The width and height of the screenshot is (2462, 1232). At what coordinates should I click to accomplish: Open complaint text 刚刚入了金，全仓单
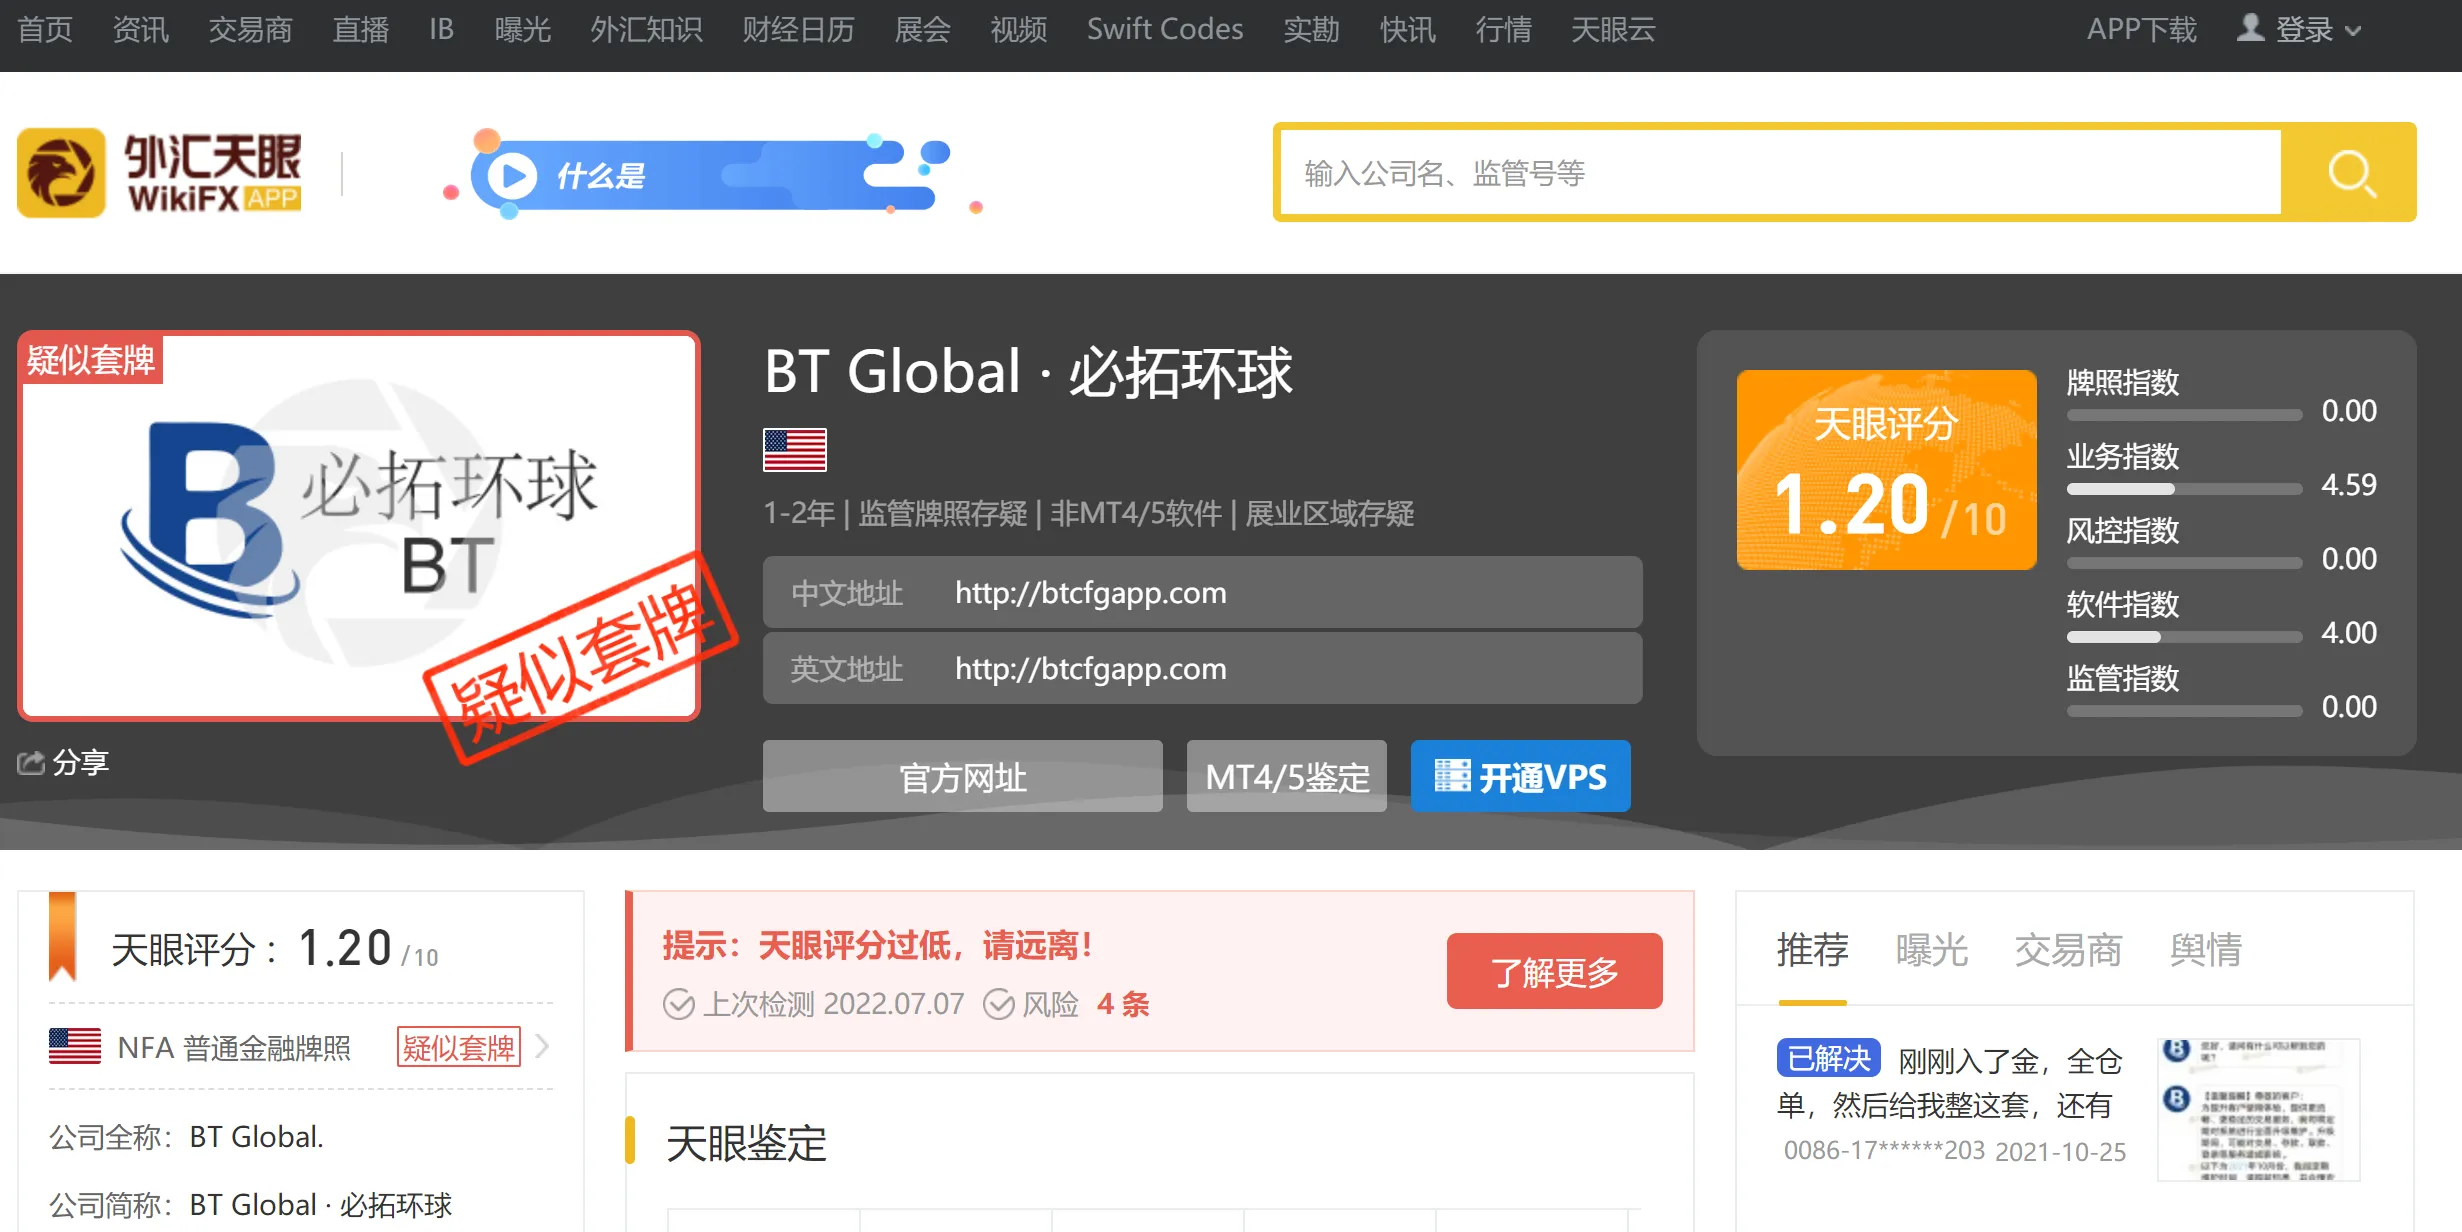[x=1949, y=1083]
